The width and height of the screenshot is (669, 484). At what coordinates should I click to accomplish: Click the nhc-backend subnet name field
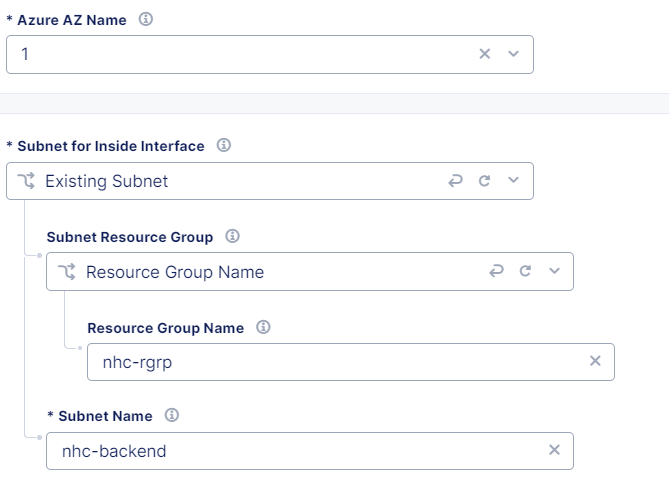coord(310,451)
